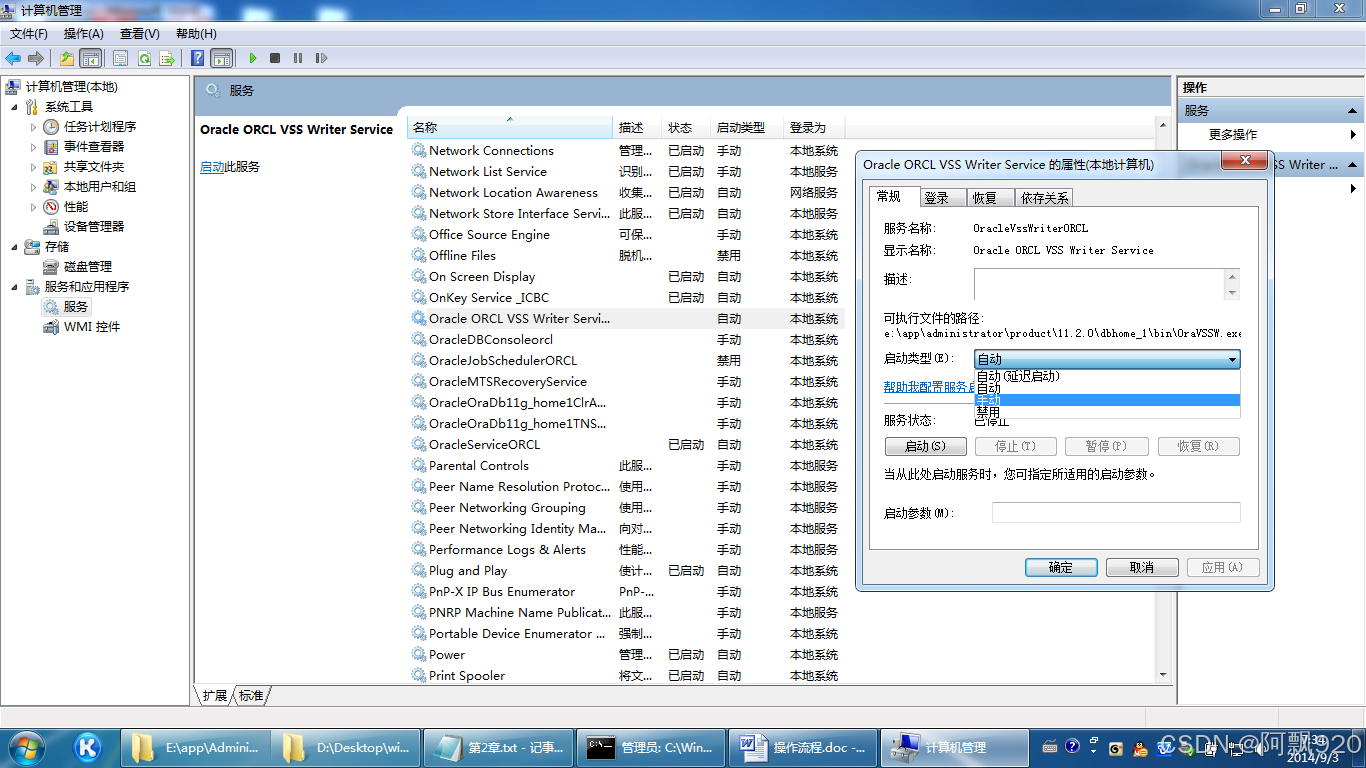Select 共享文件夹 in the console tree
The width and height of the screenshot is (1366, 768).
click(94, 167)
